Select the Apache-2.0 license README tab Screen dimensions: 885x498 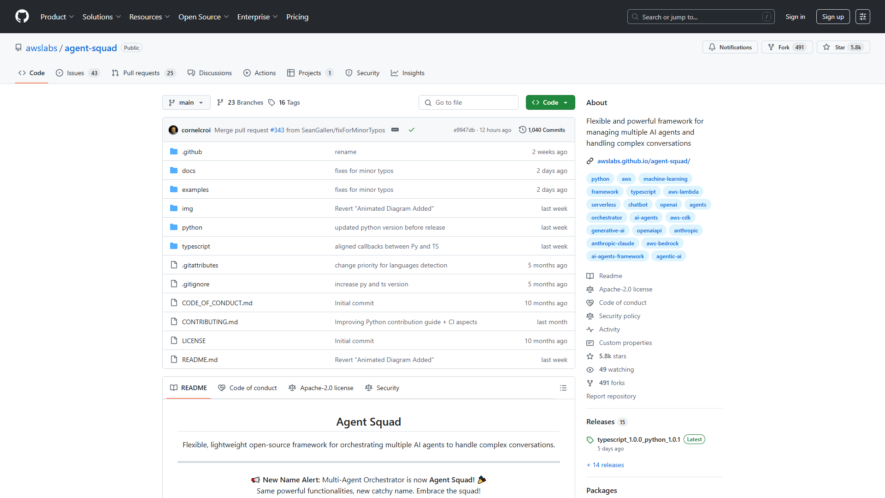321,388
